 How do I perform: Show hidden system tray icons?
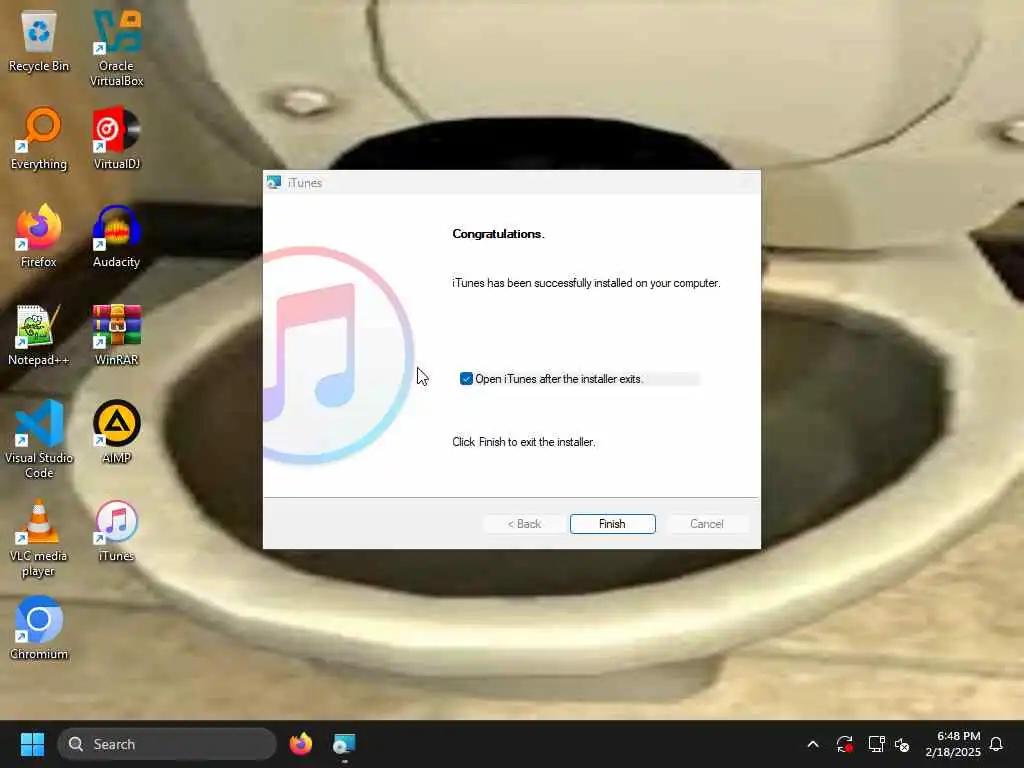tap(813, 744)
